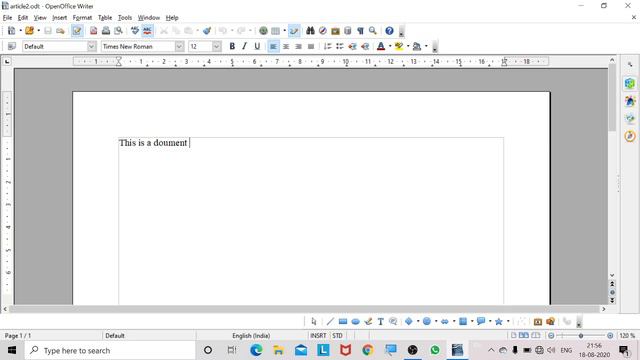Select Justified alignment
This screenshot has height=360, width=640.
click(x=311, y=46)
